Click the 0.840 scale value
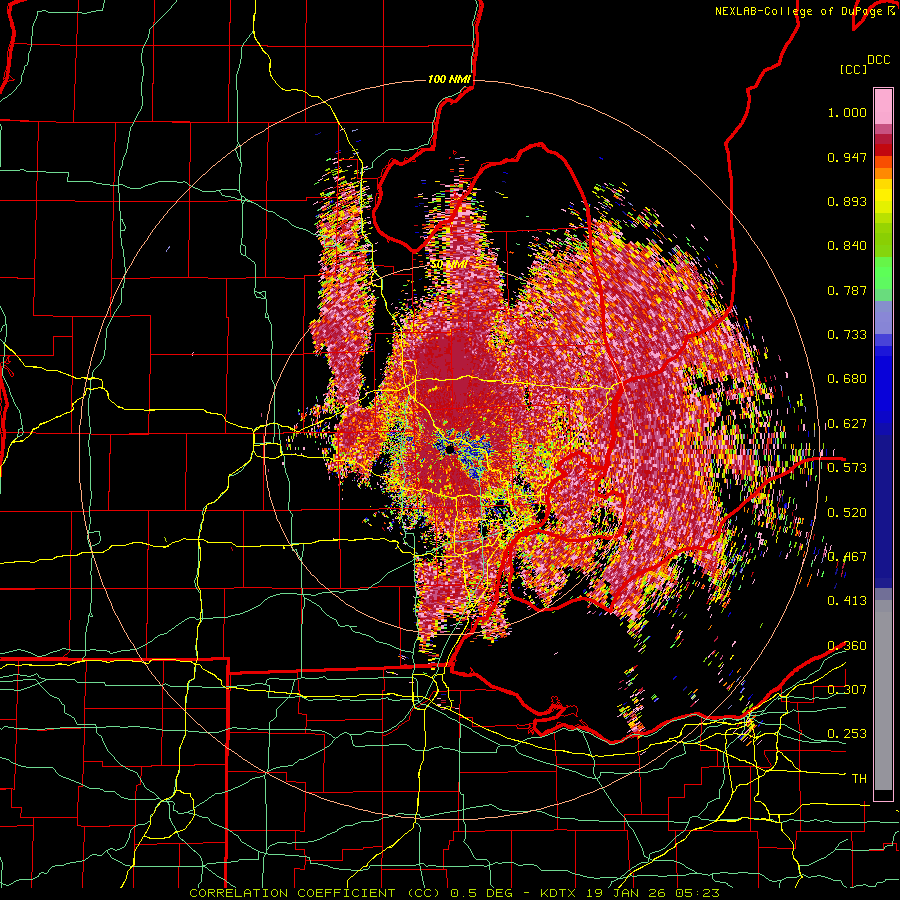Viewport: 900px width, 900px height. tap(847, 246)
